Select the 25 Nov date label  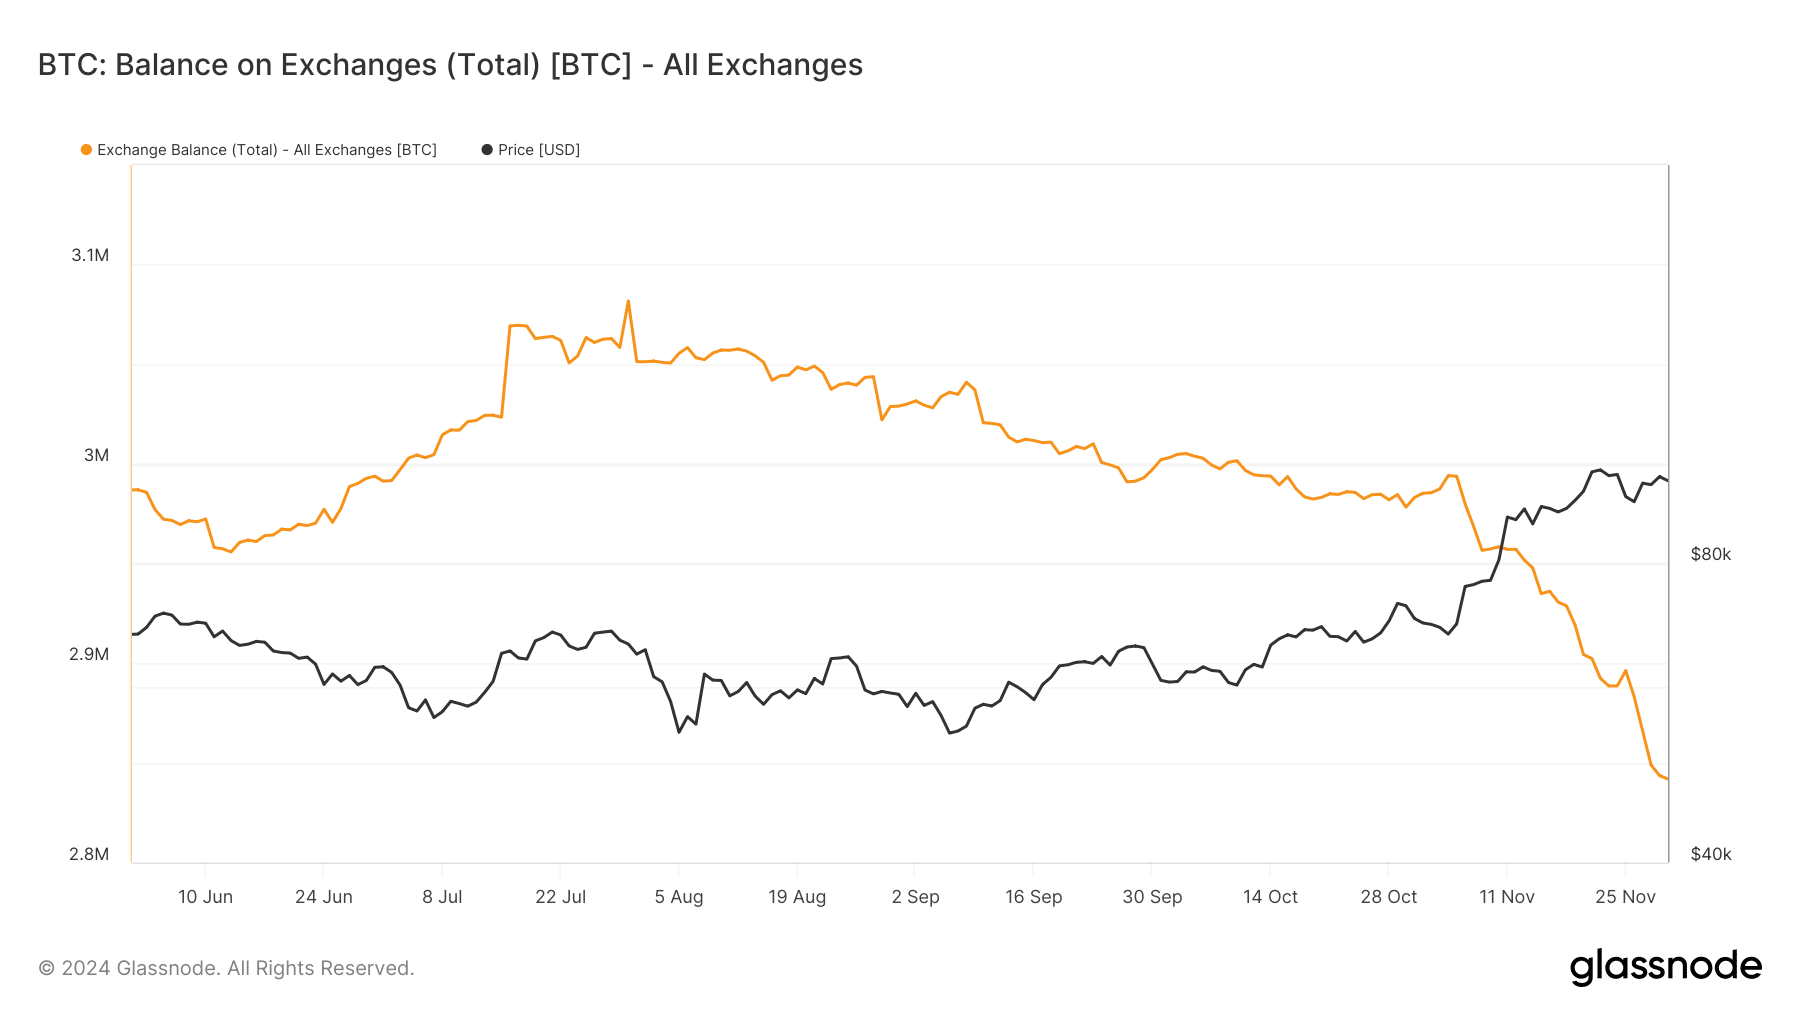pos(1625,897)
